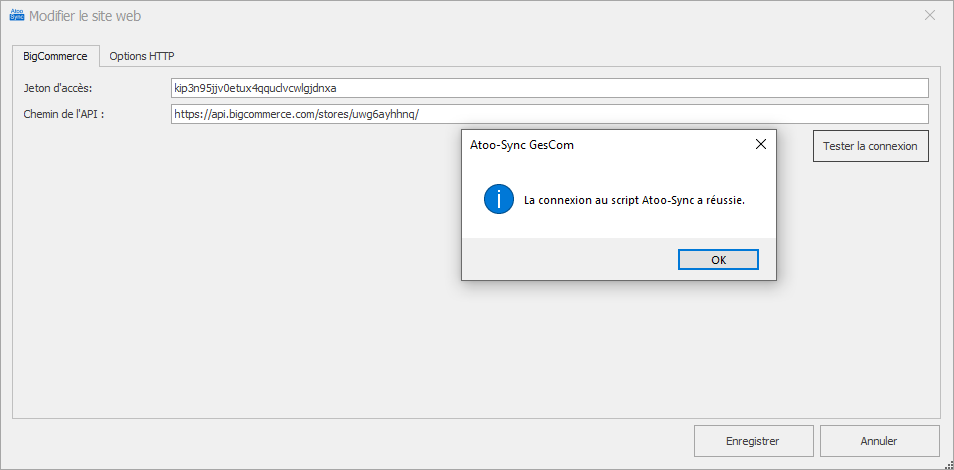Close the Atoo-Sync GesCom message dialog
Screen dimensions: 954x470
pyautogui.click(x=760, y=144)
